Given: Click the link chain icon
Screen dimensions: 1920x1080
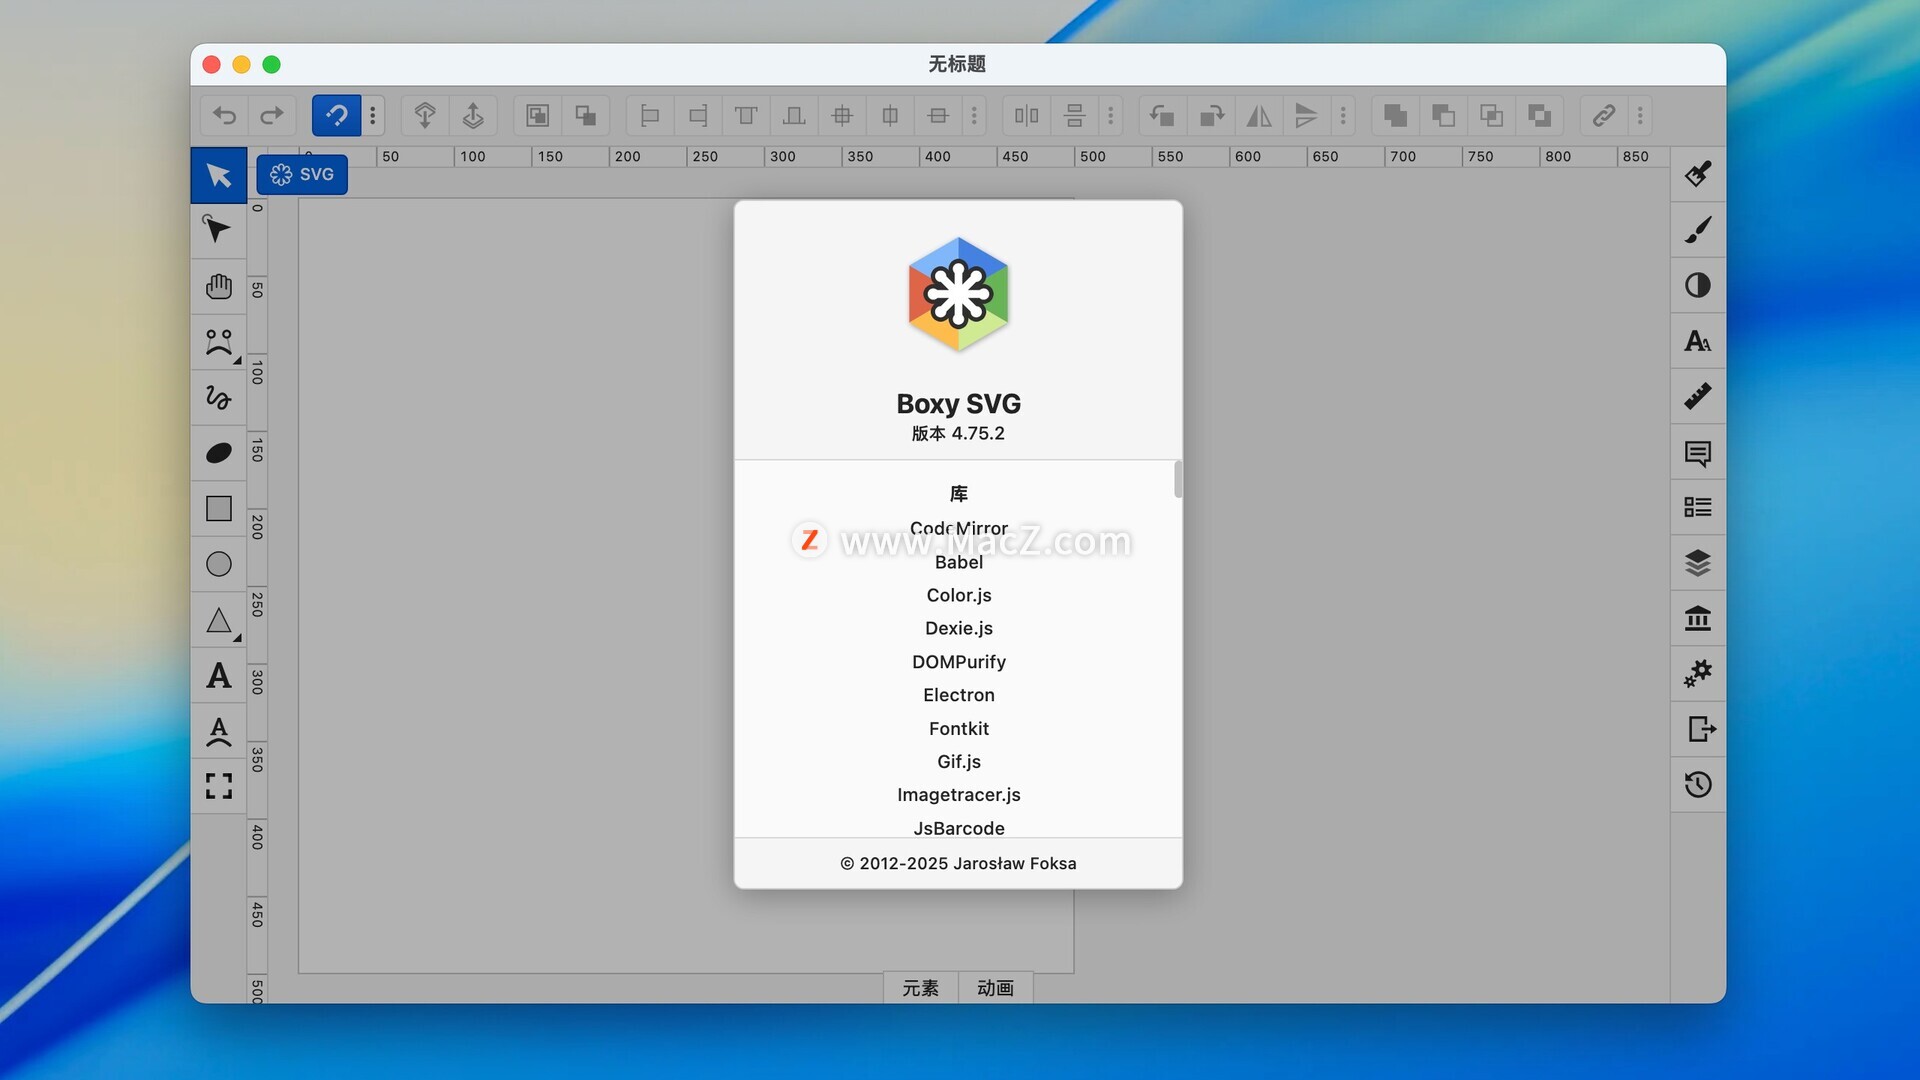Looking at the screenshot, I should pos(1604,116).
